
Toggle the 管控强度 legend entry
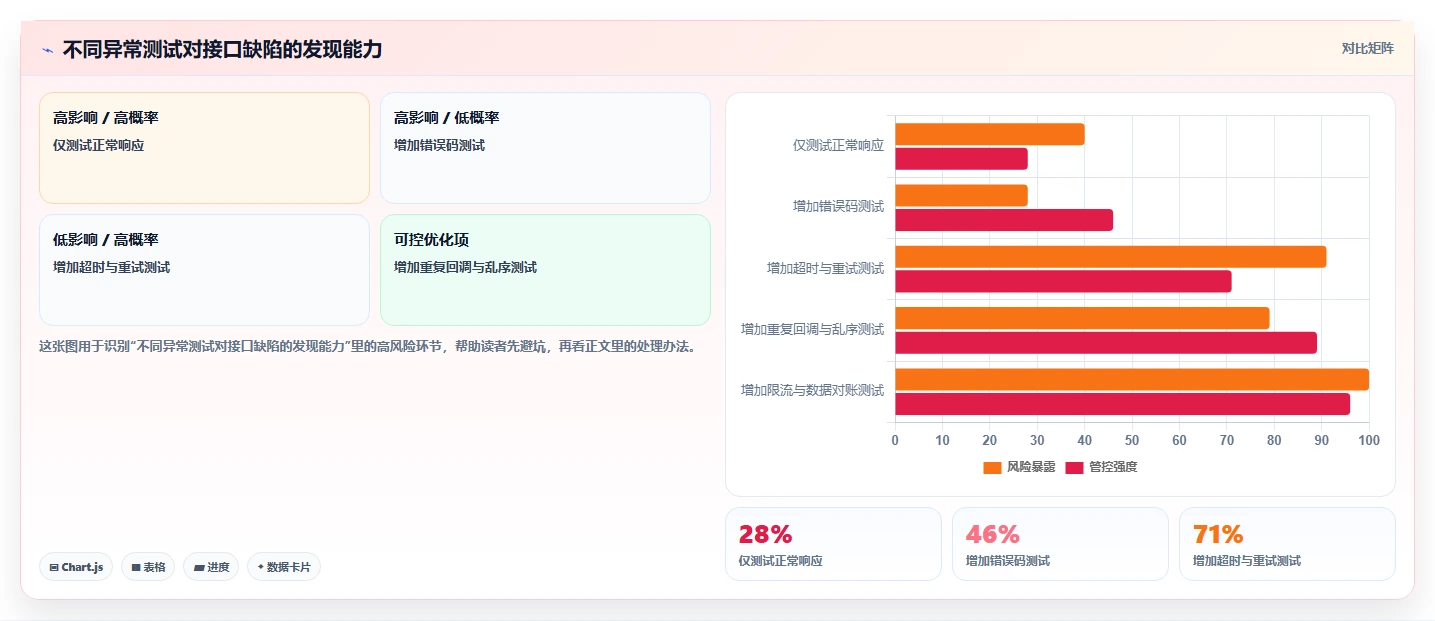1101,467
